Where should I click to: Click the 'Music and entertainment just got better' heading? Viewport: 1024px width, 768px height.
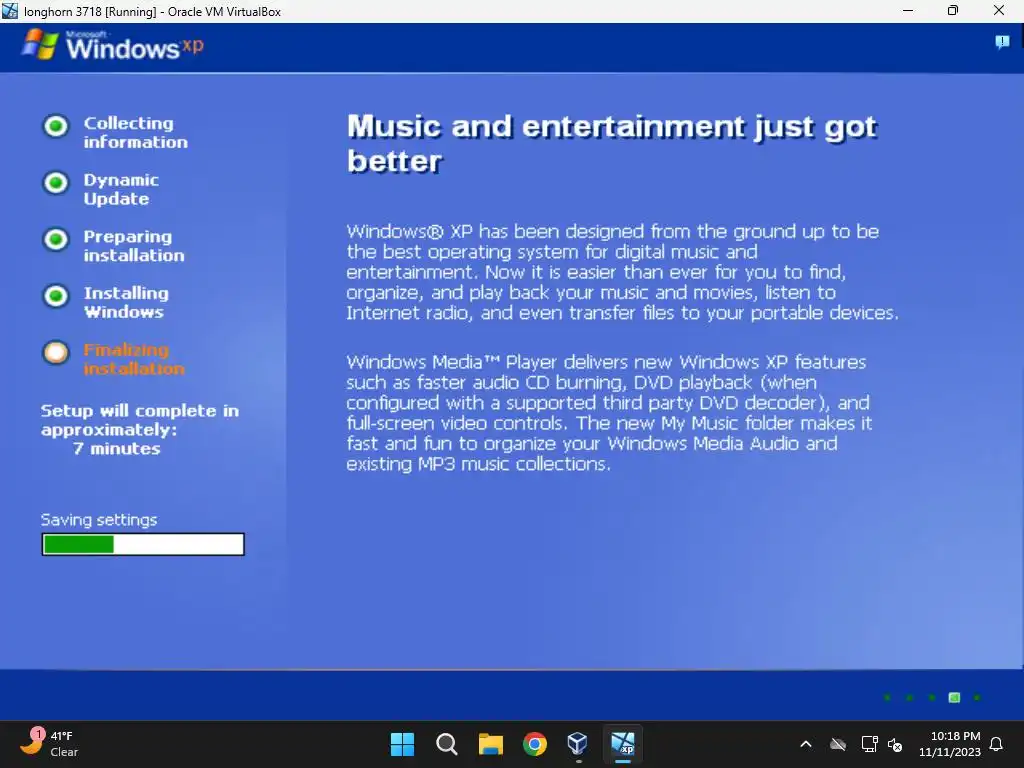[612, 143]
